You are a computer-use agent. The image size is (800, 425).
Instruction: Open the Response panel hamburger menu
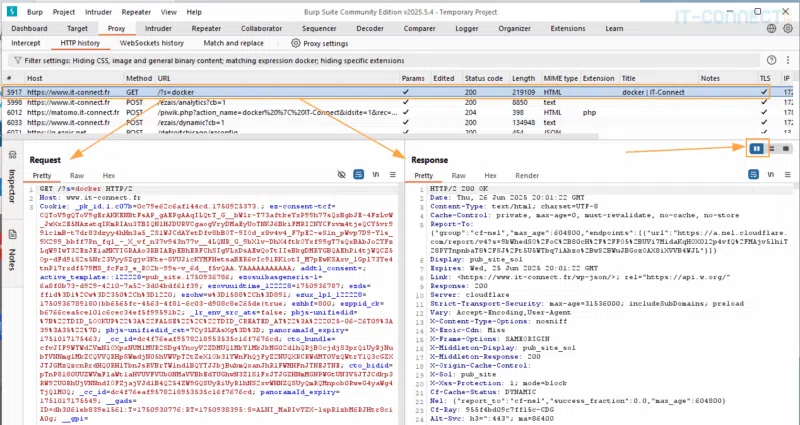pos(788,174)
